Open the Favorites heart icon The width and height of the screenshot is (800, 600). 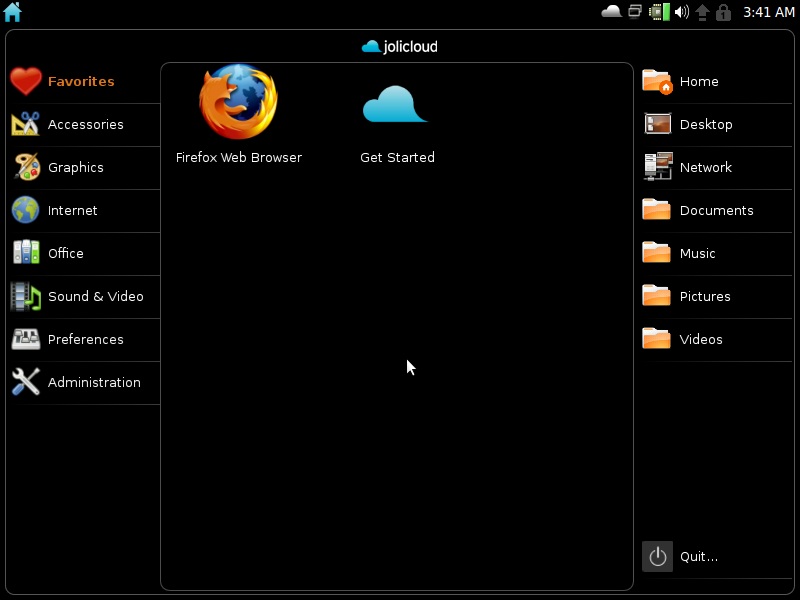(x=26, y=81)
